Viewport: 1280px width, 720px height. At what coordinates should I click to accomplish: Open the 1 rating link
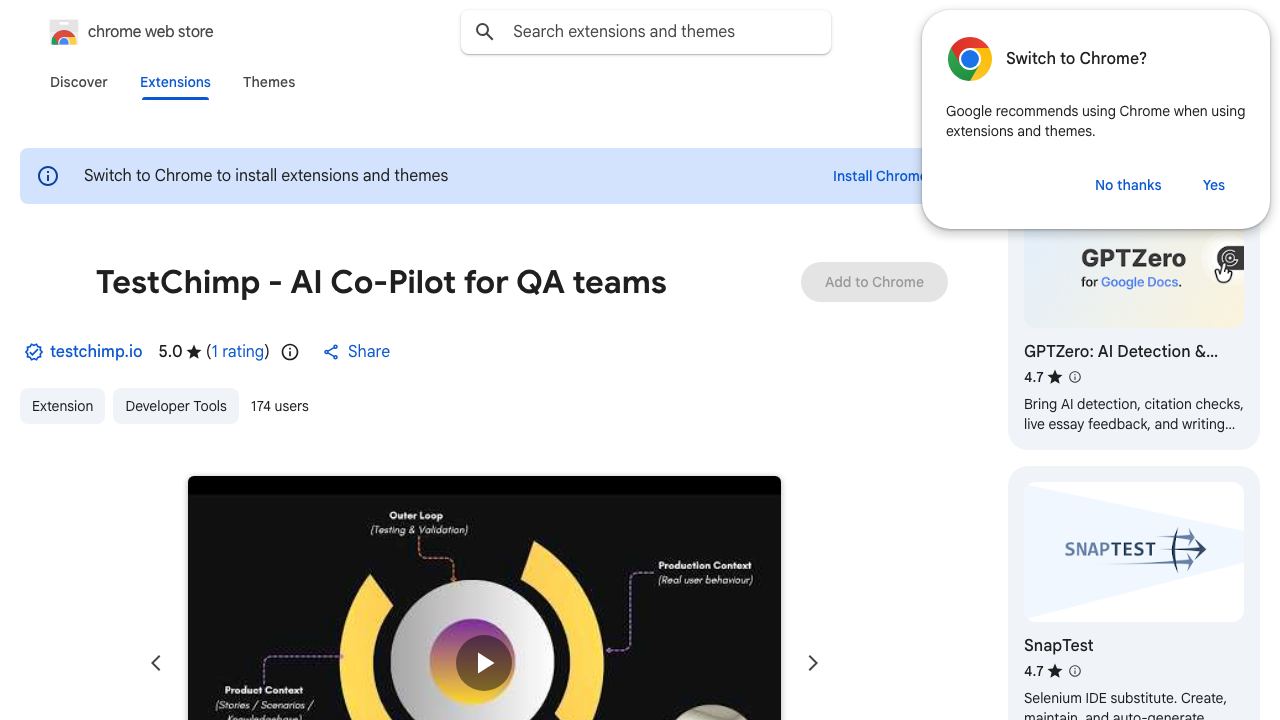(238, 352)
